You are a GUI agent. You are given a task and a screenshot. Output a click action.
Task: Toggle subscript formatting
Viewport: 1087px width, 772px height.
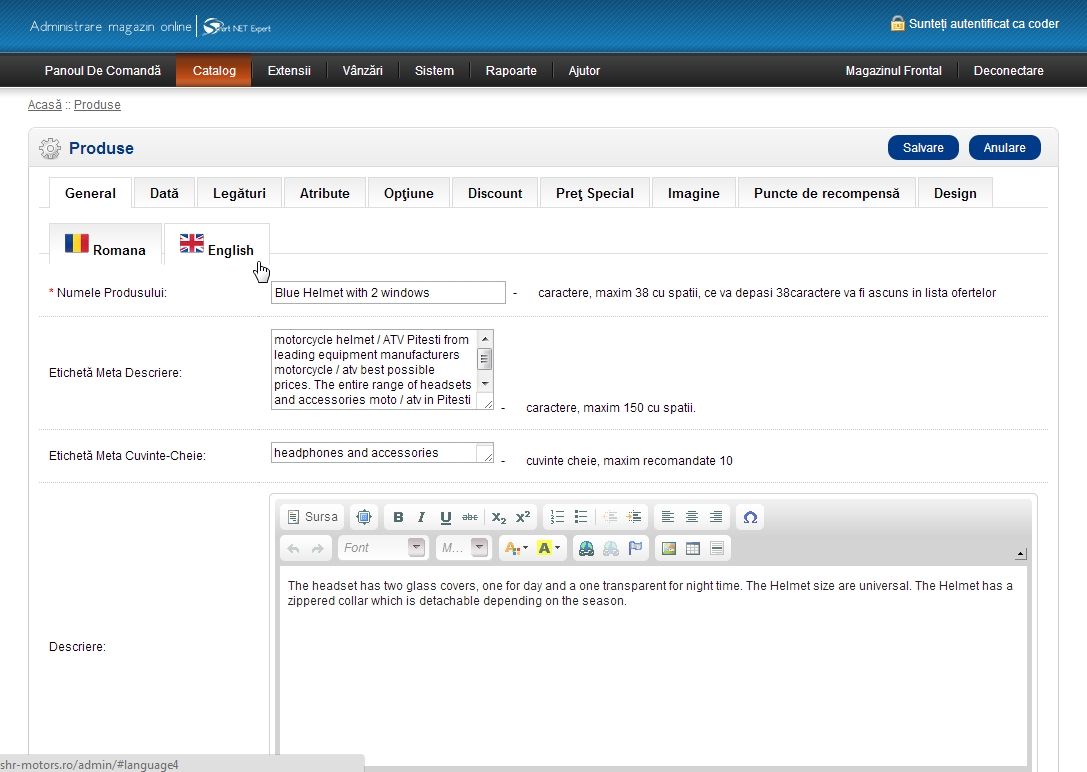(x=498, y=517)
